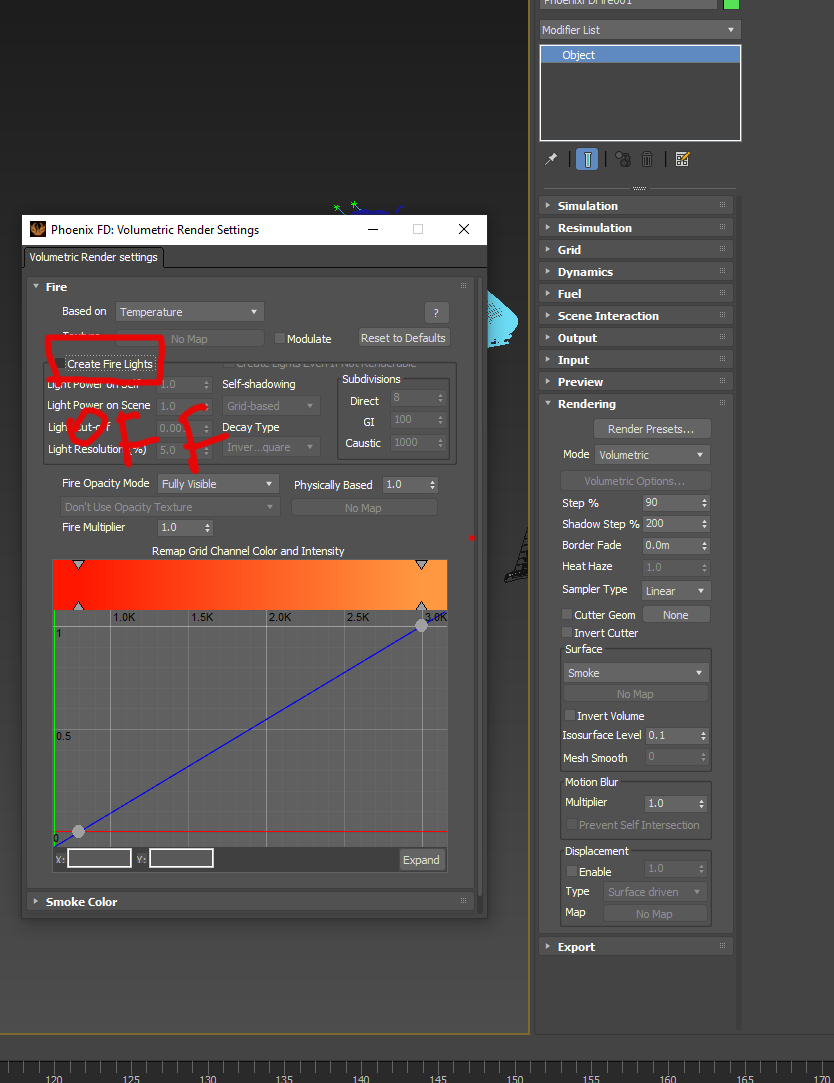Click Fire Multiplier spinner arrows
This screenshot has width=834, height=1083.
pyautogui.click(x=207, y=528)
